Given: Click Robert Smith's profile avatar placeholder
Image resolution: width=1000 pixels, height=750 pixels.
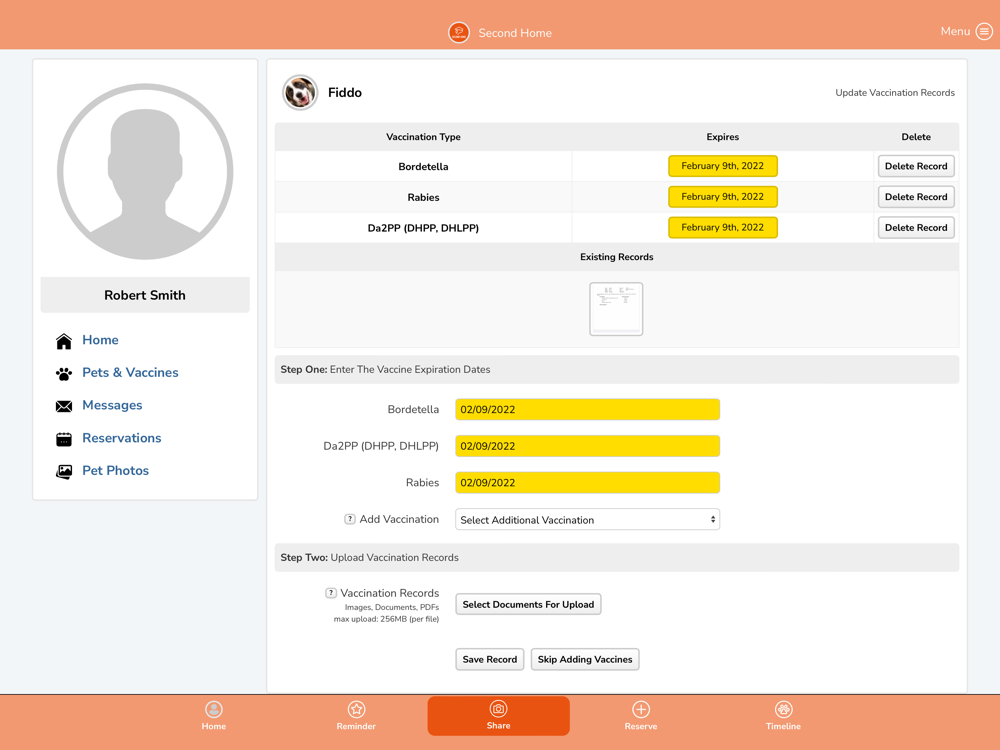Looking at the screenshot, I should 145,172.
